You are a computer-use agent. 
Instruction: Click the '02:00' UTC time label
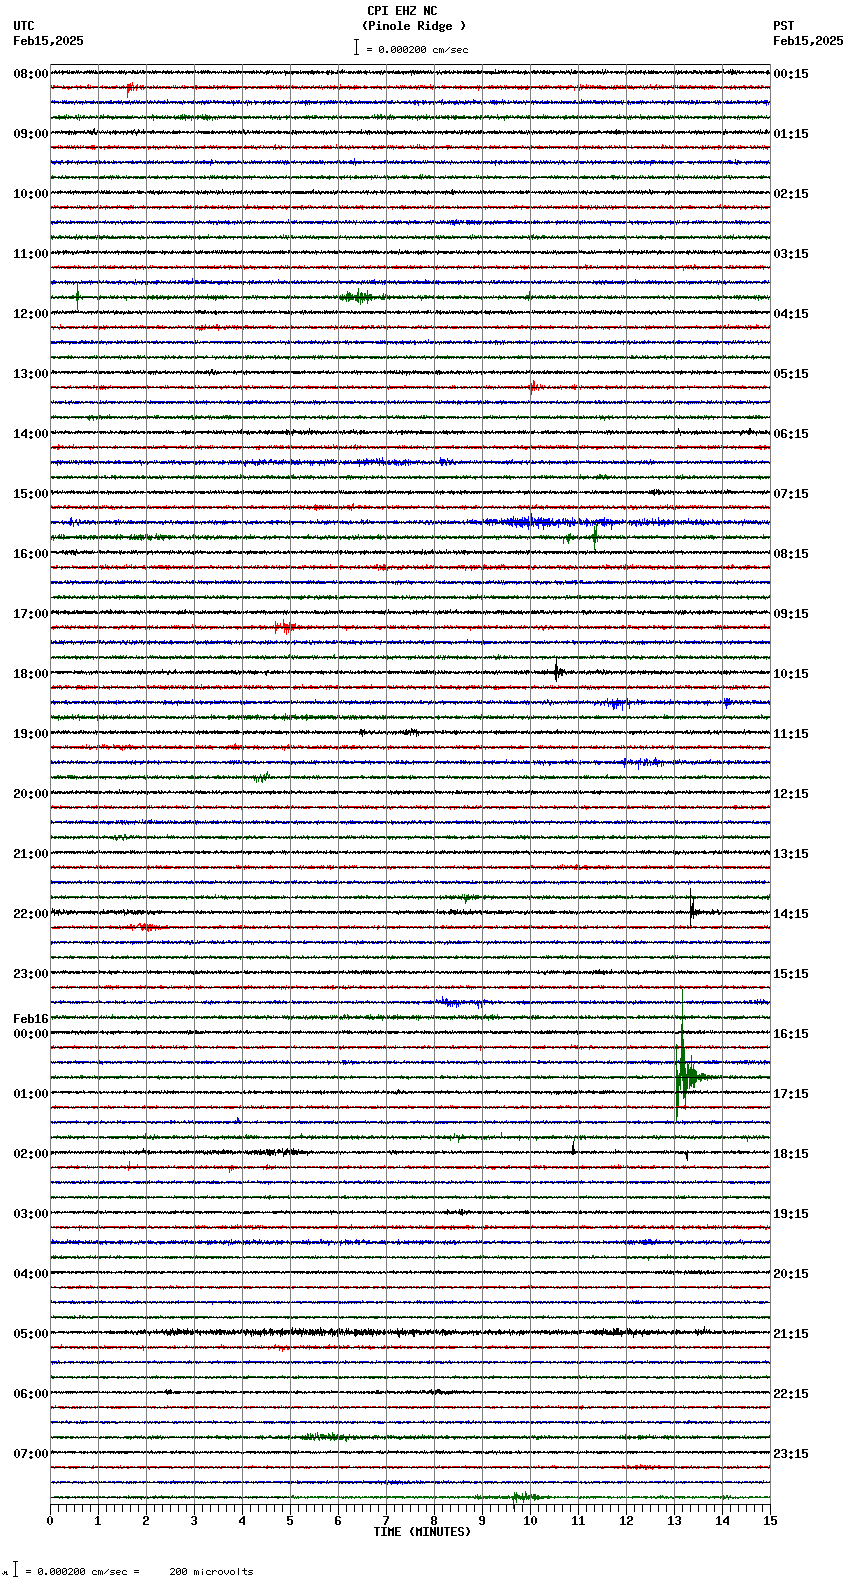(31, 1154)
